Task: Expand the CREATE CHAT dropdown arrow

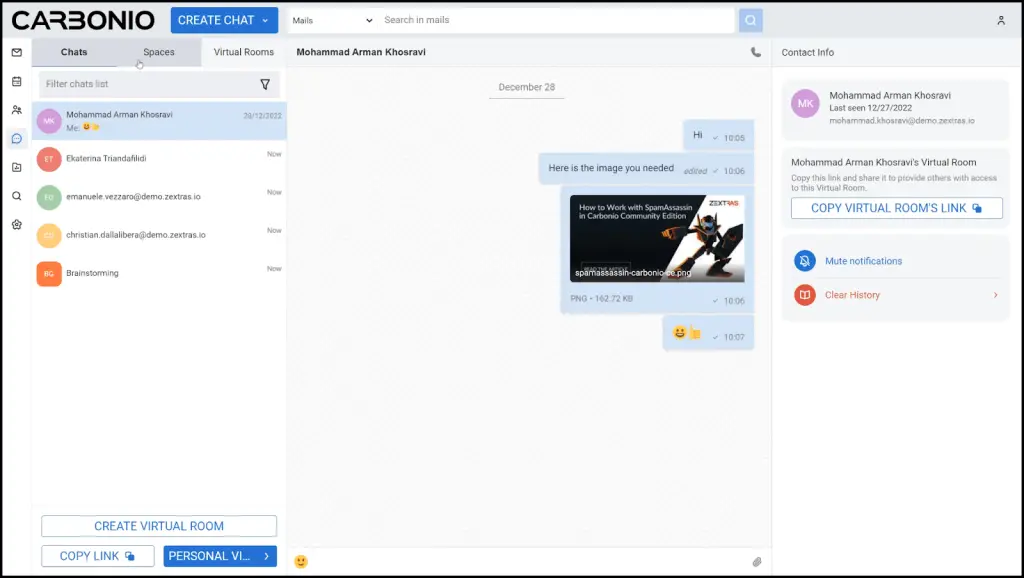Action: click(x=265, y=21)
